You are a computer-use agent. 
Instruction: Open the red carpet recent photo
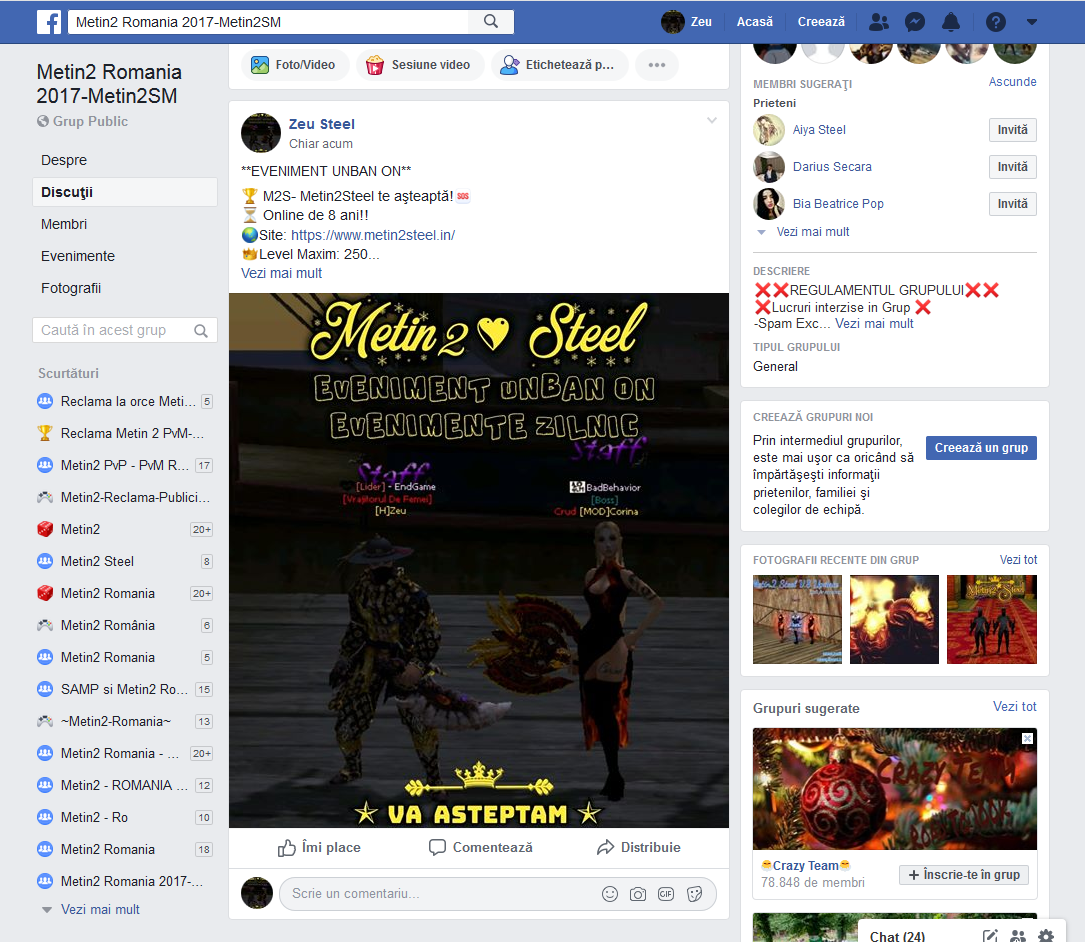(992, 619)
